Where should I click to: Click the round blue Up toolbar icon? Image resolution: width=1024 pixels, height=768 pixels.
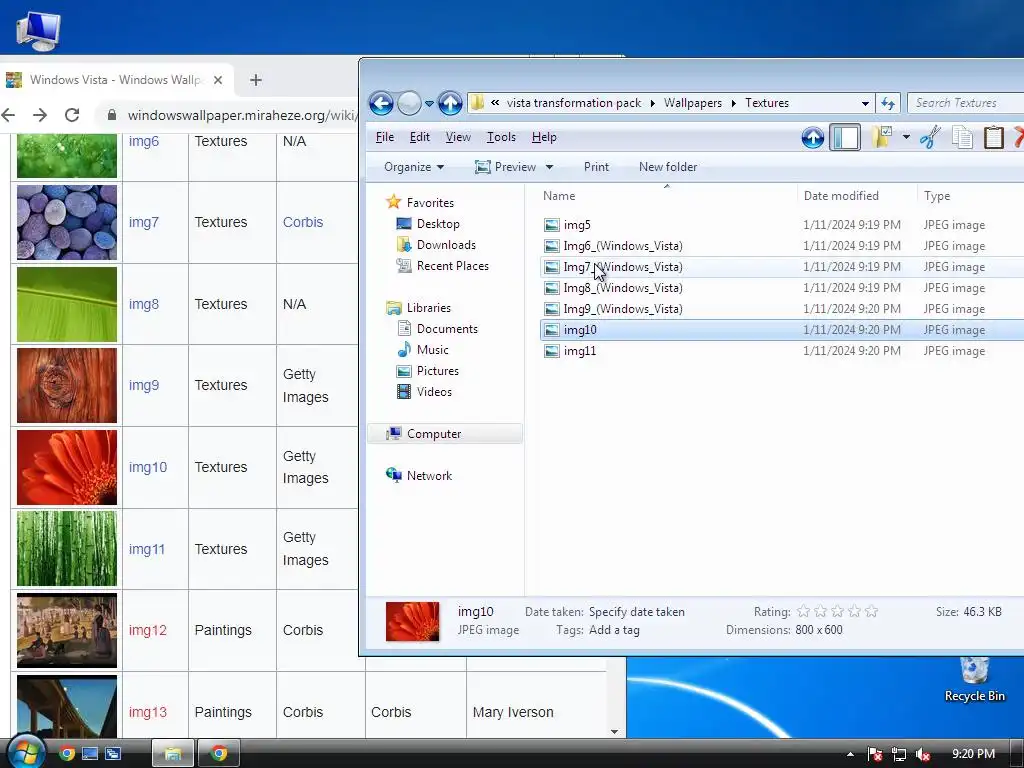812,138
